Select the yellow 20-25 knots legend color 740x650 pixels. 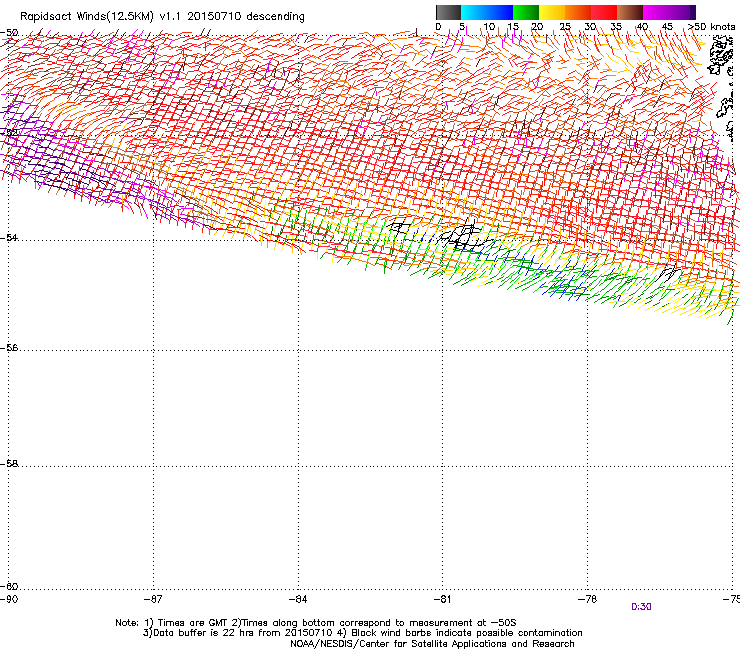[552, 12]
